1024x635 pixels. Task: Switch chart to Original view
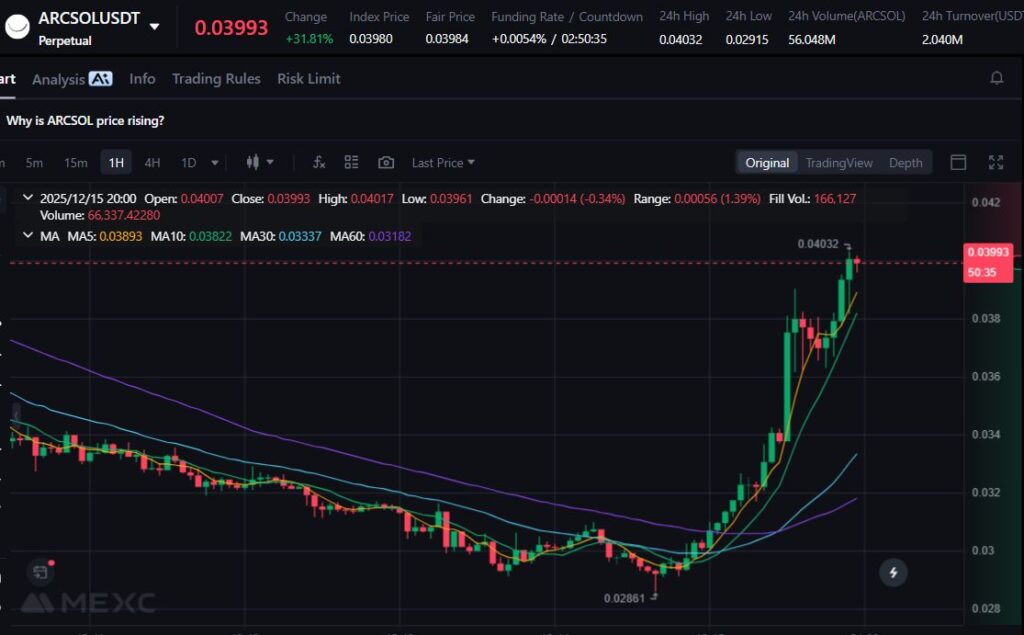[x=767, y=163]
